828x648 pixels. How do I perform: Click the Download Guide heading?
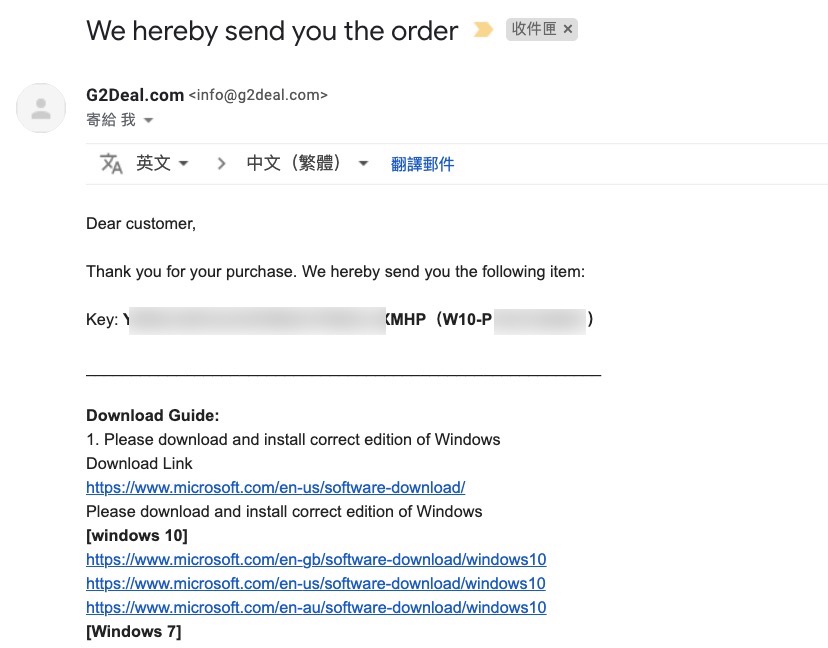152,416
